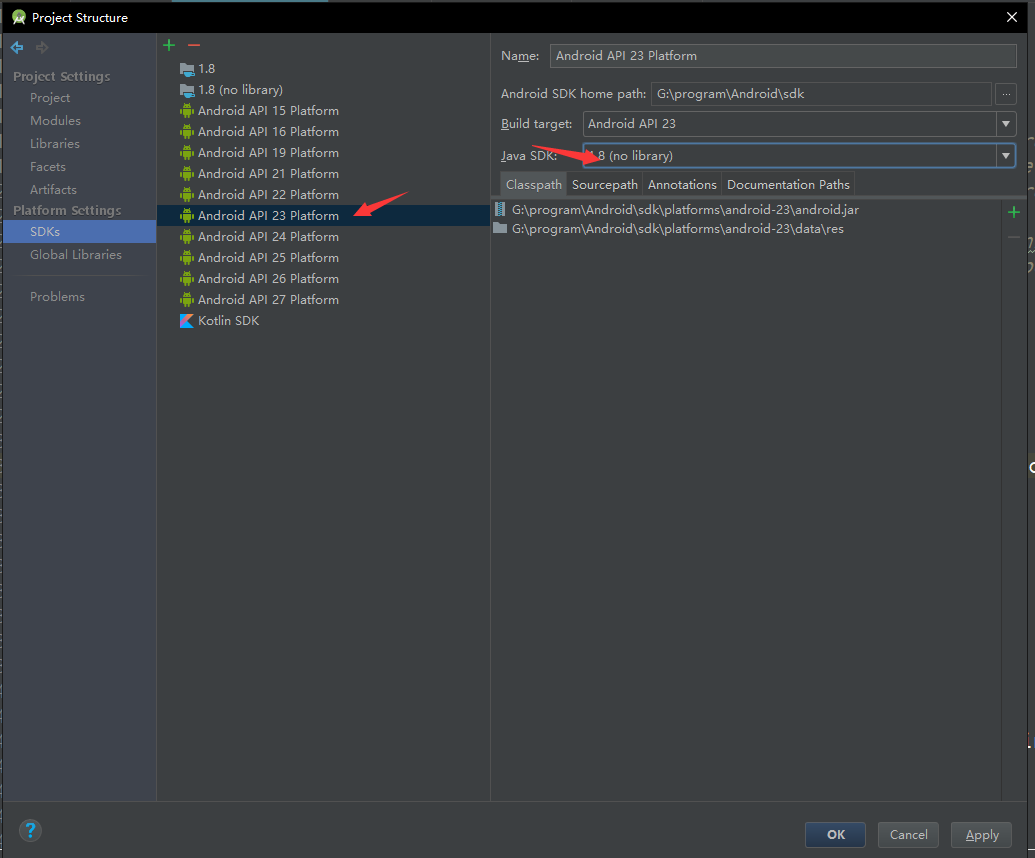Select Android API 25 Platform
The height and width of the screenshot is (858, 1035).
click(x=323, y=257)
